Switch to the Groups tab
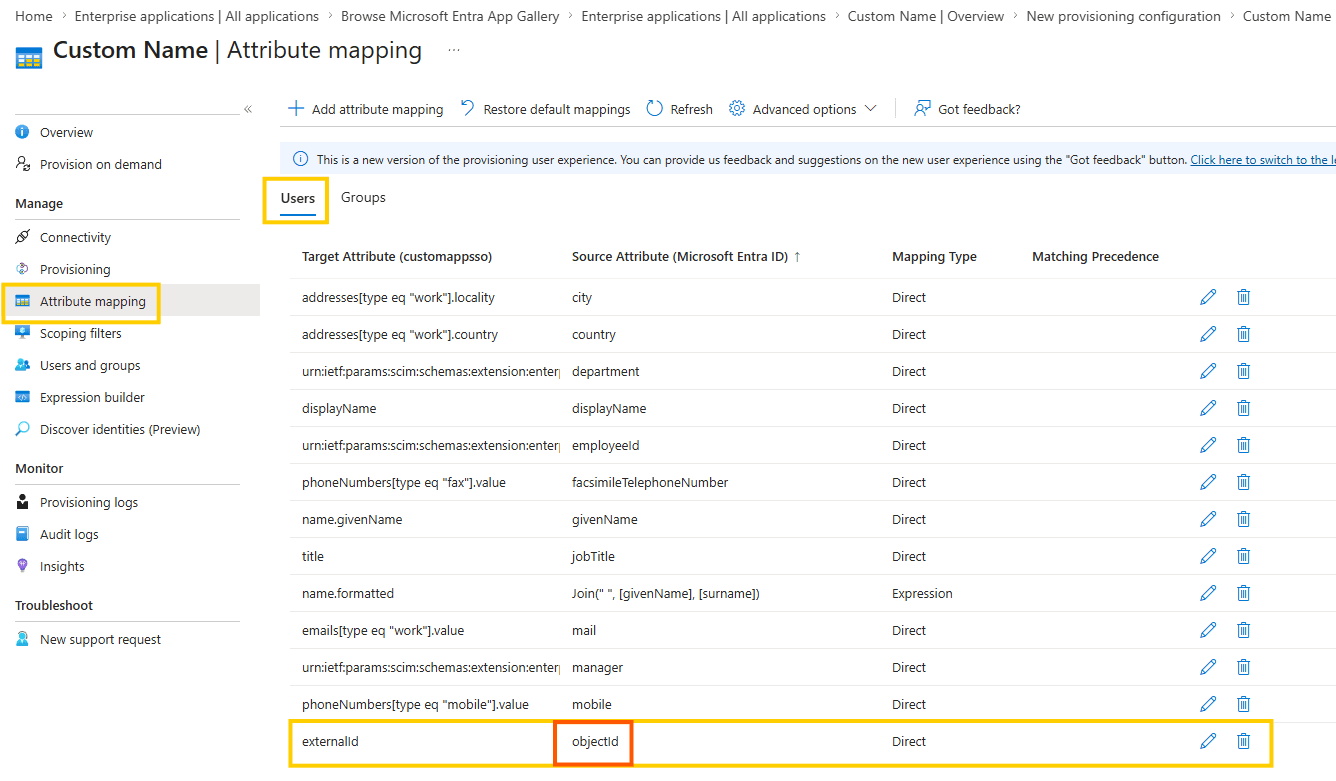The image size is (1336, 781). click(x=363, y=197)
